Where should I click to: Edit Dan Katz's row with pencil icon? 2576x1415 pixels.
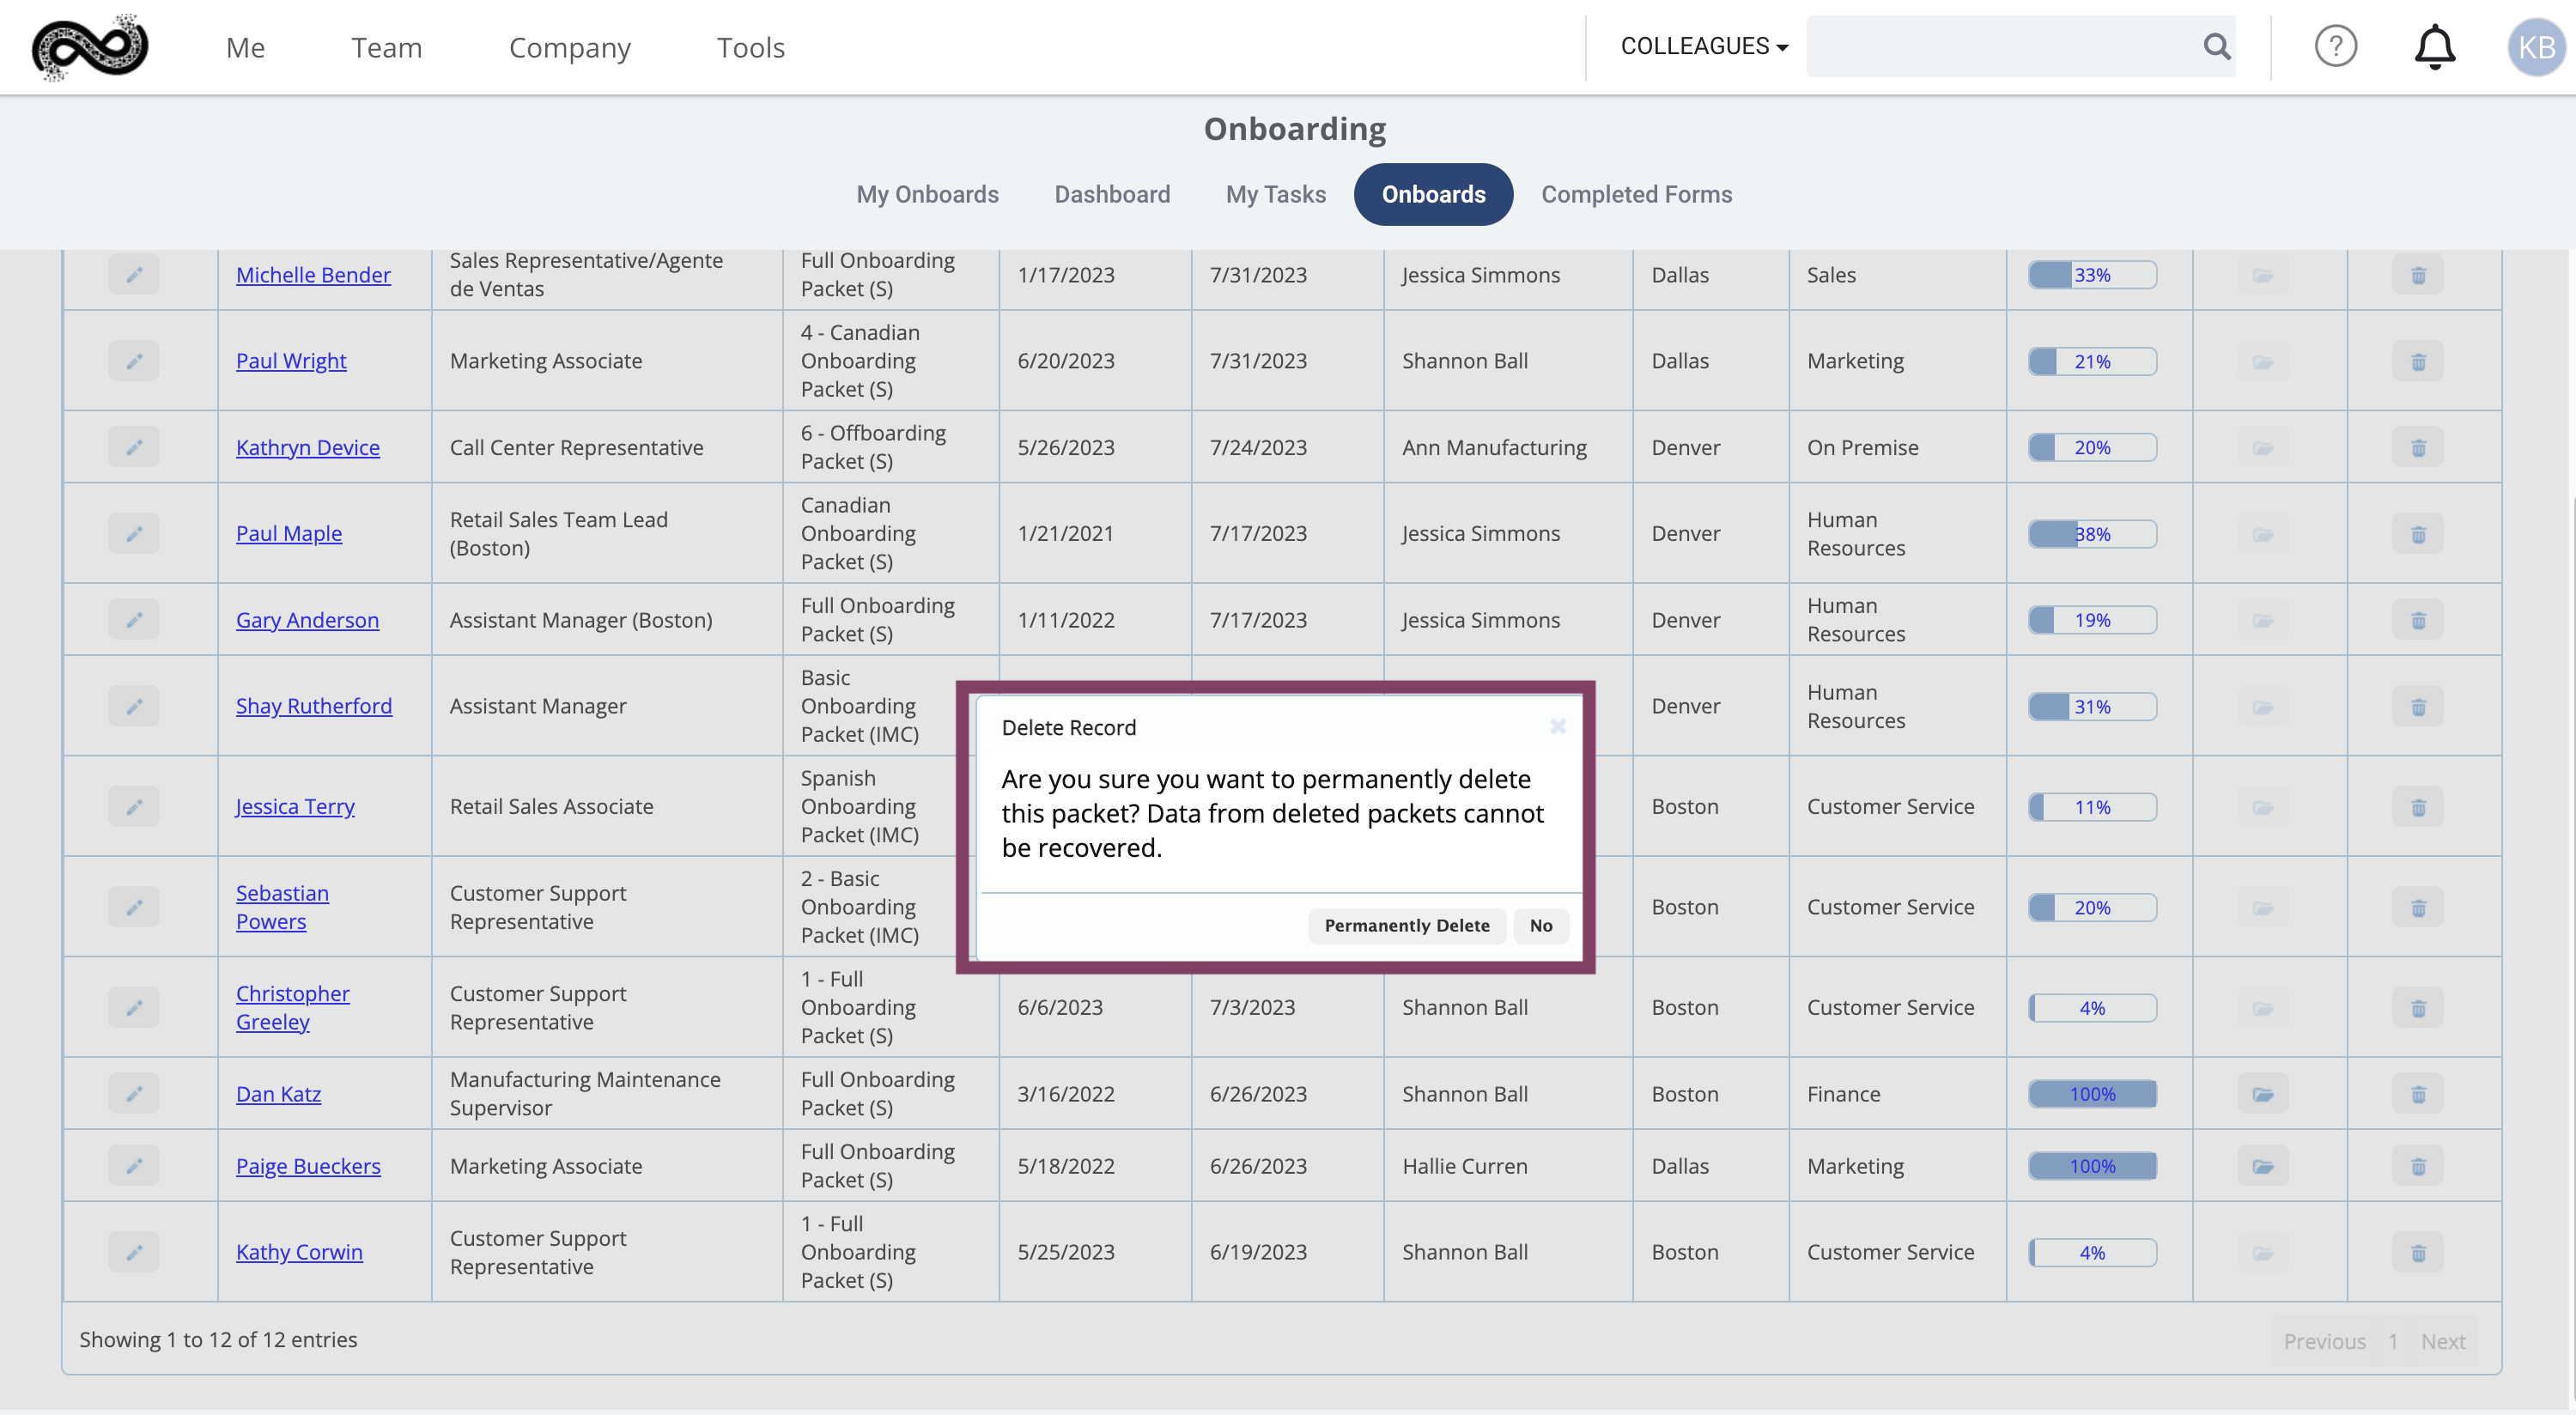click(x=134, y=1093)
